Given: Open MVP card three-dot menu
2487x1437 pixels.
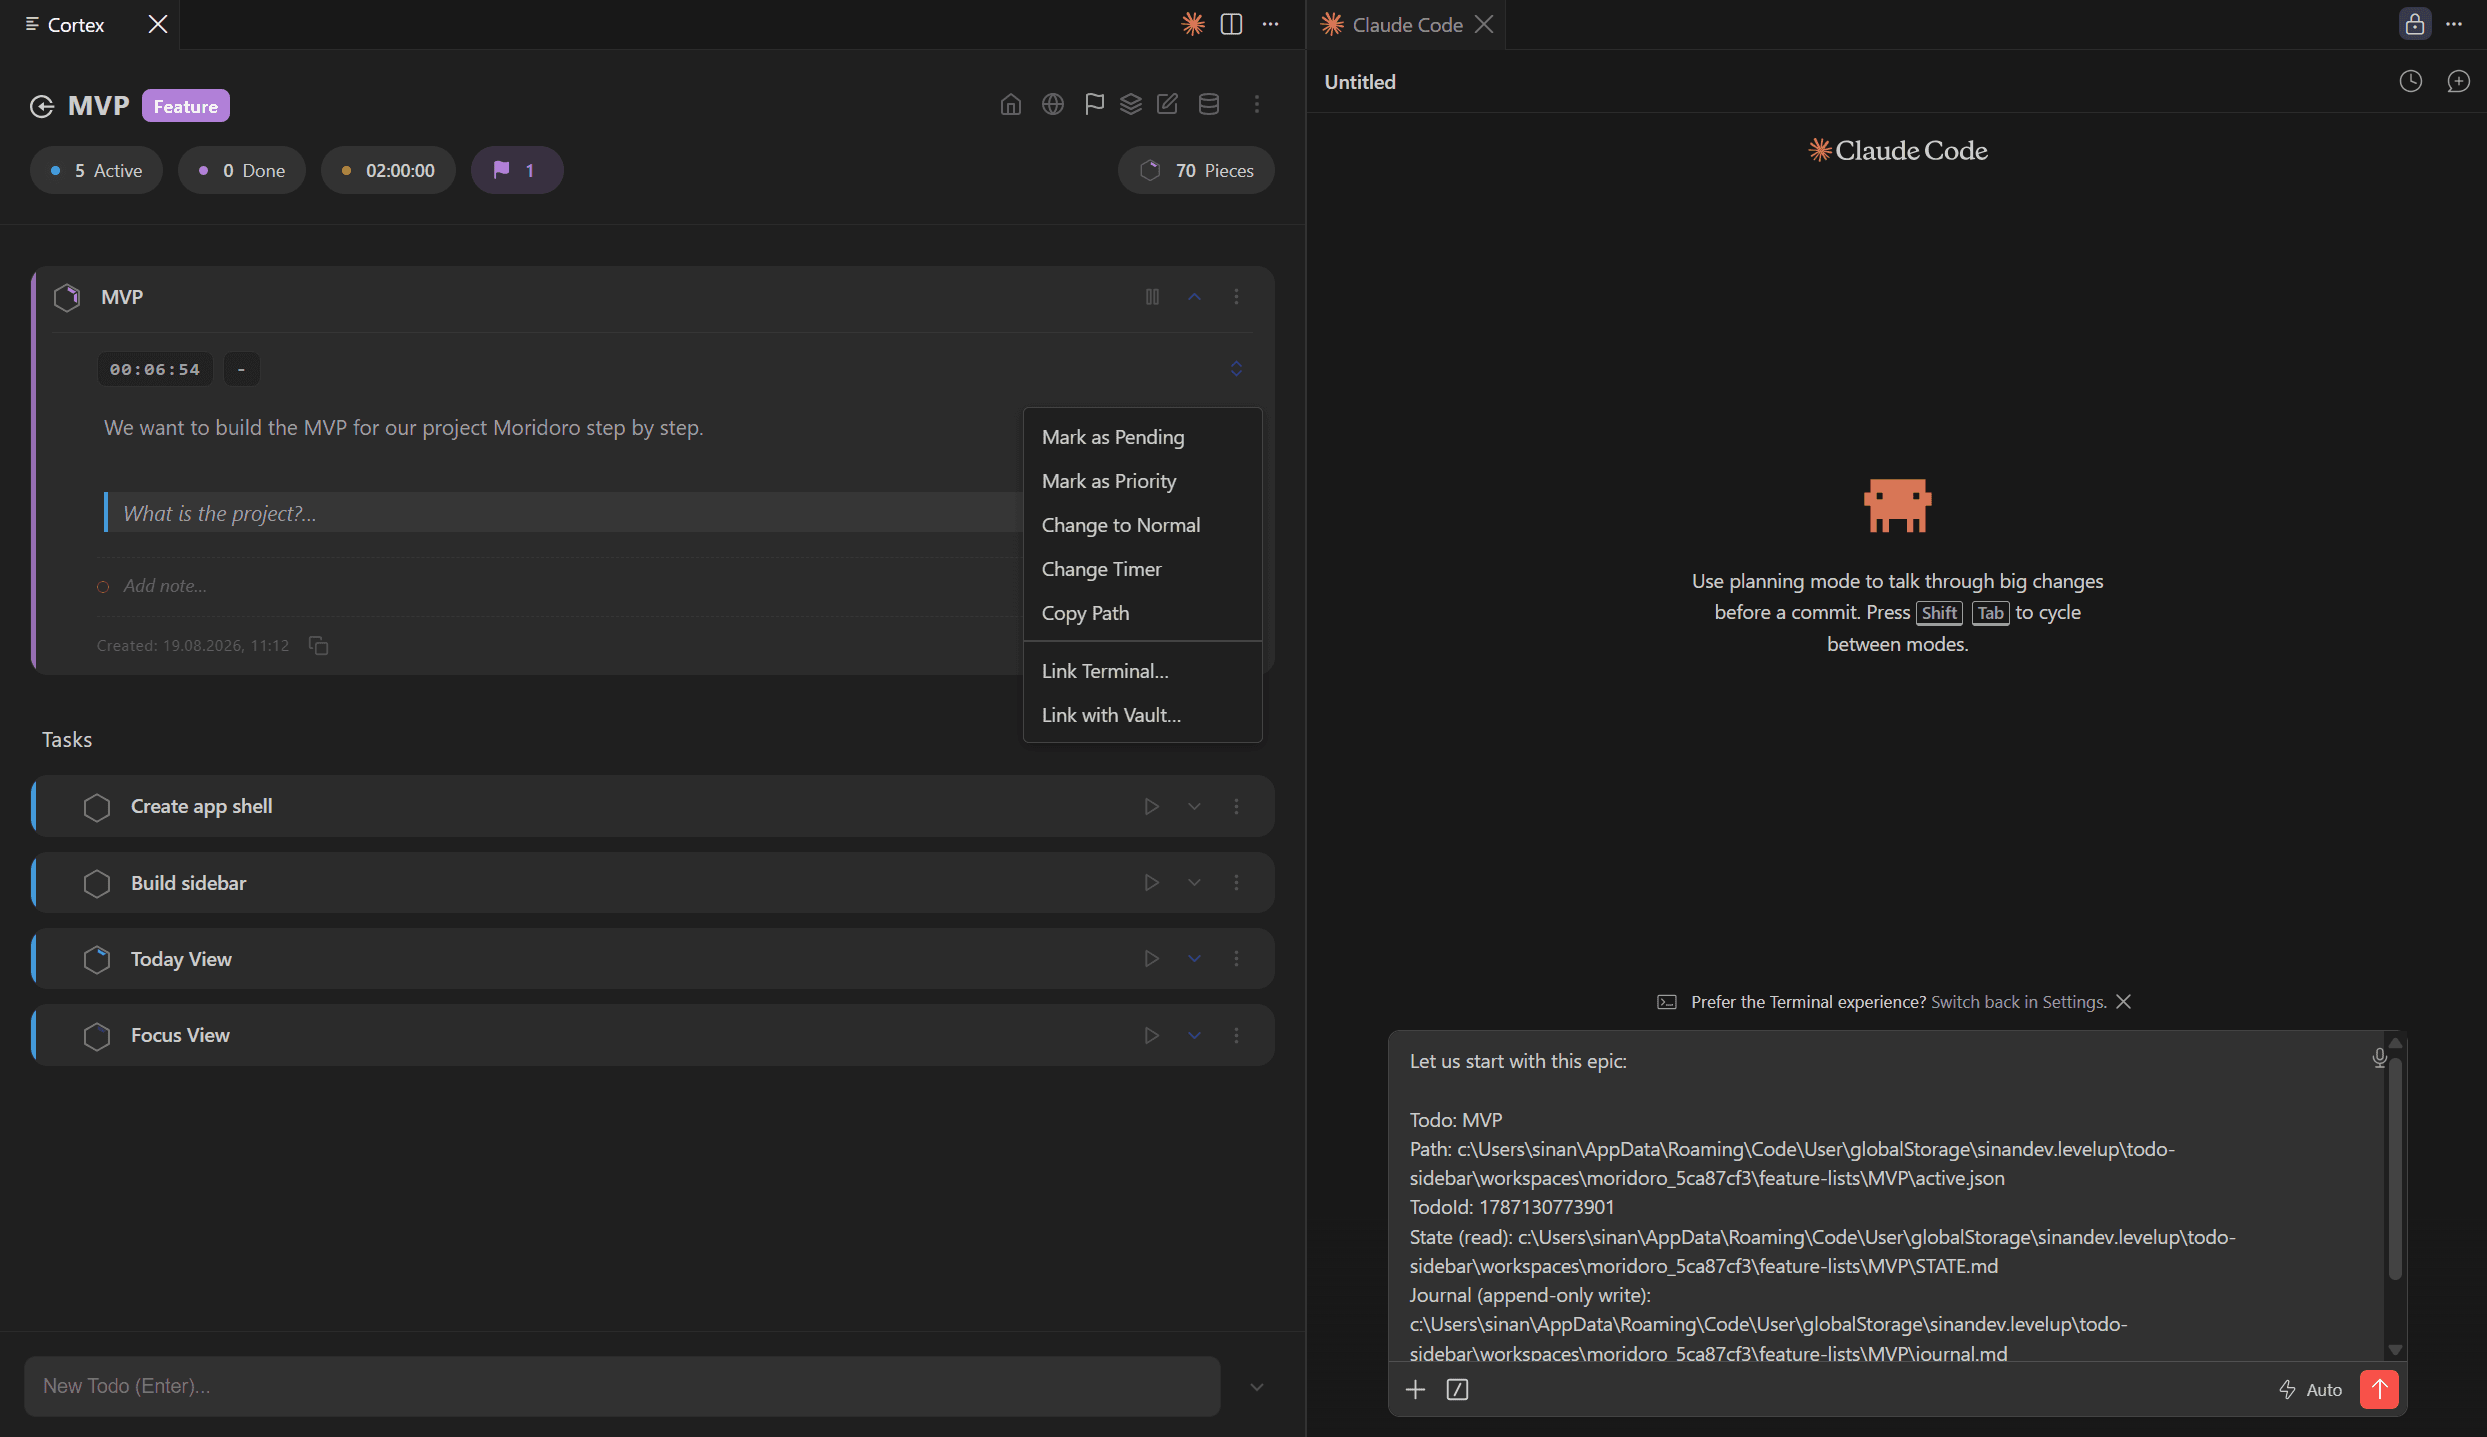Looking at the screenshot, I should click(x=1236, y=297).
